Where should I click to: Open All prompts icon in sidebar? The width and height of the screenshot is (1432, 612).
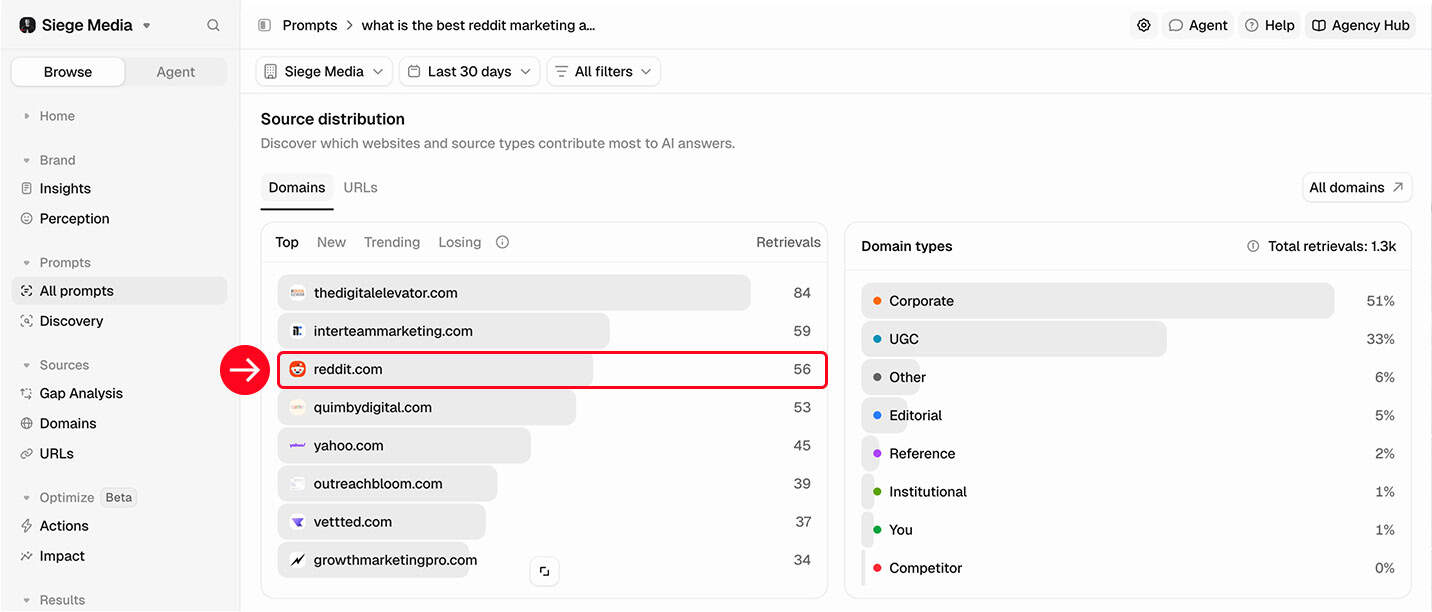point(27,291)
